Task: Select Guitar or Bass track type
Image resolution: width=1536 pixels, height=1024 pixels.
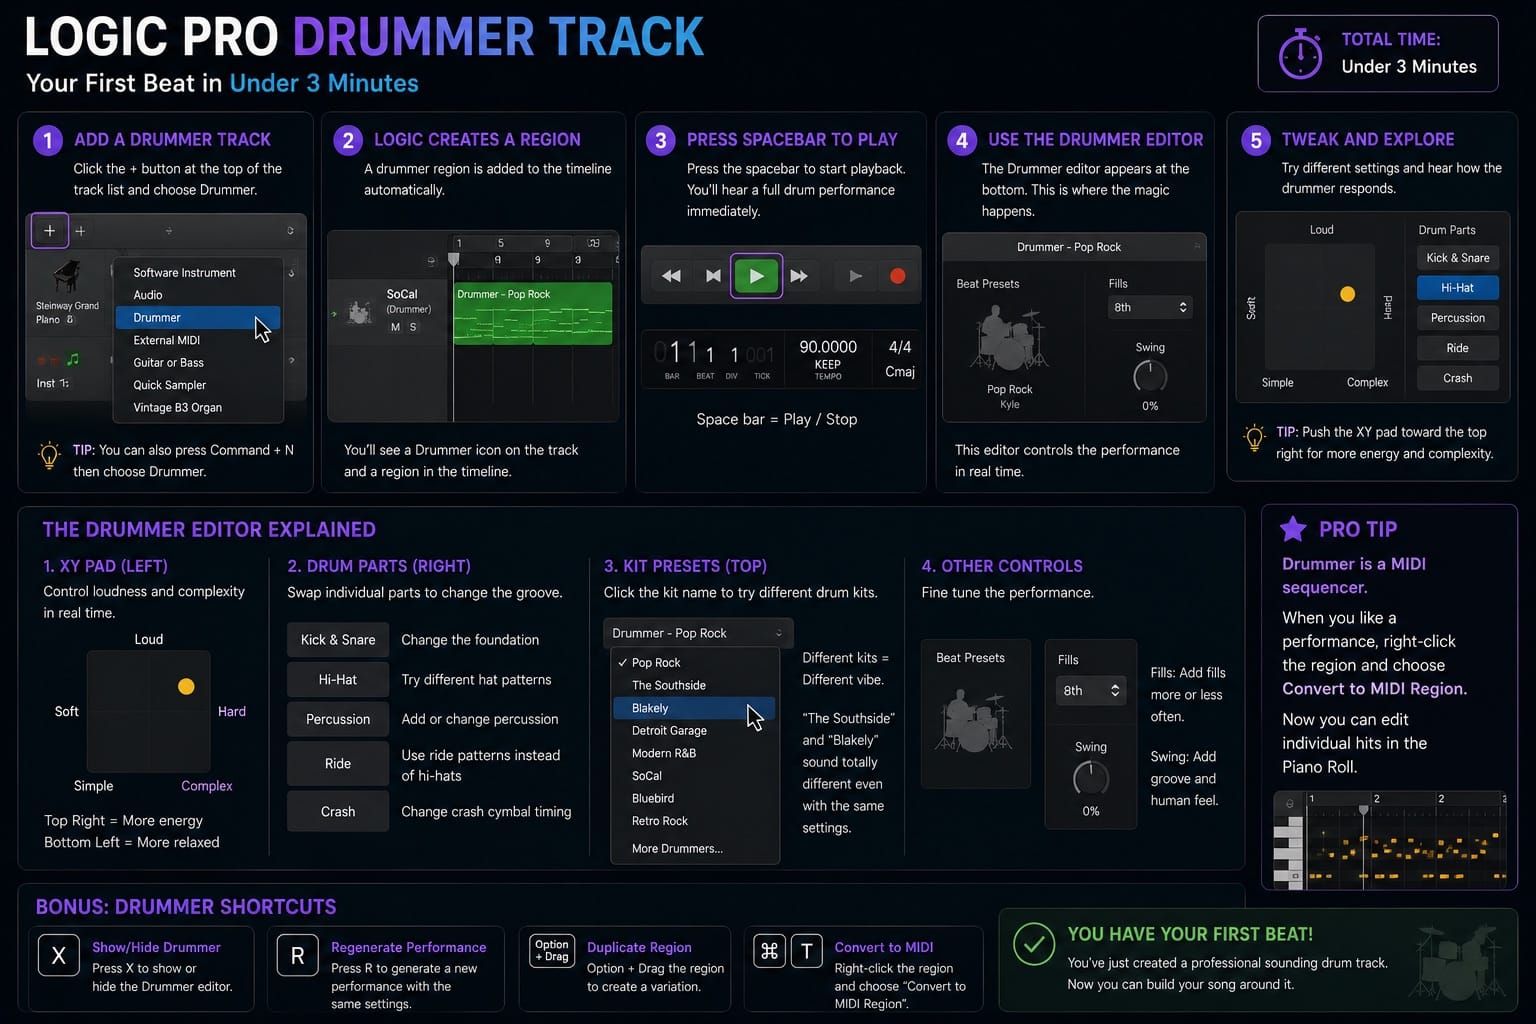Action: pyautogui.click(x=198, y=363)
